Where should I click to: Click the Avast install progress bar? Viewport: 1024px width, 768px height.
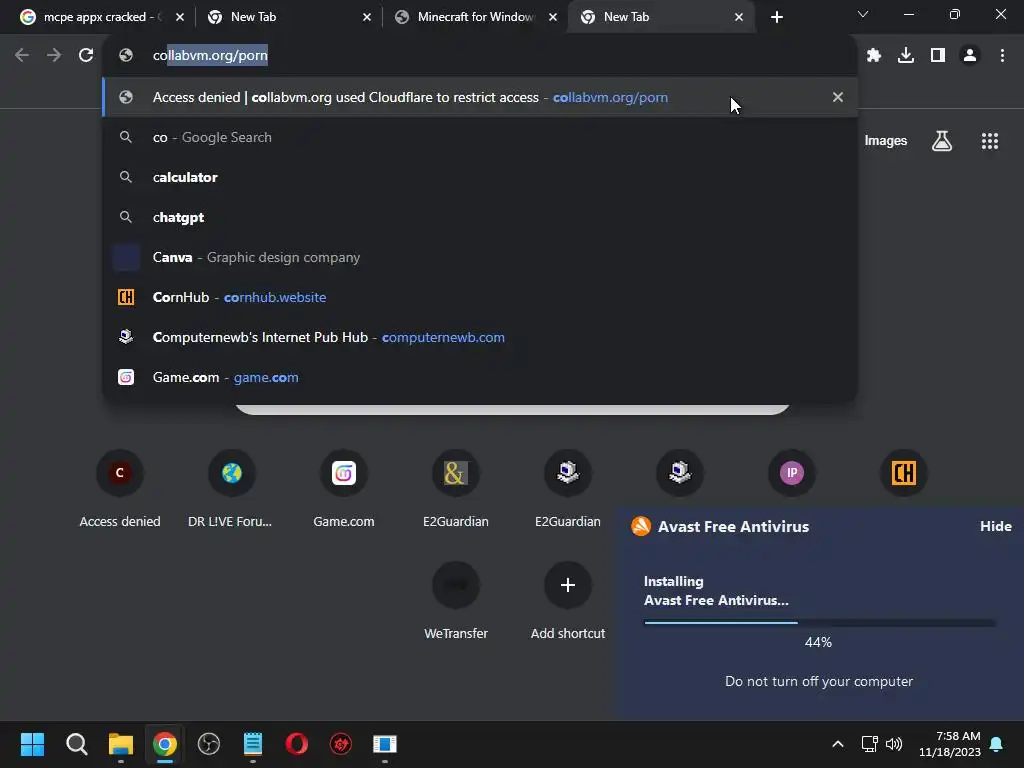820,623
